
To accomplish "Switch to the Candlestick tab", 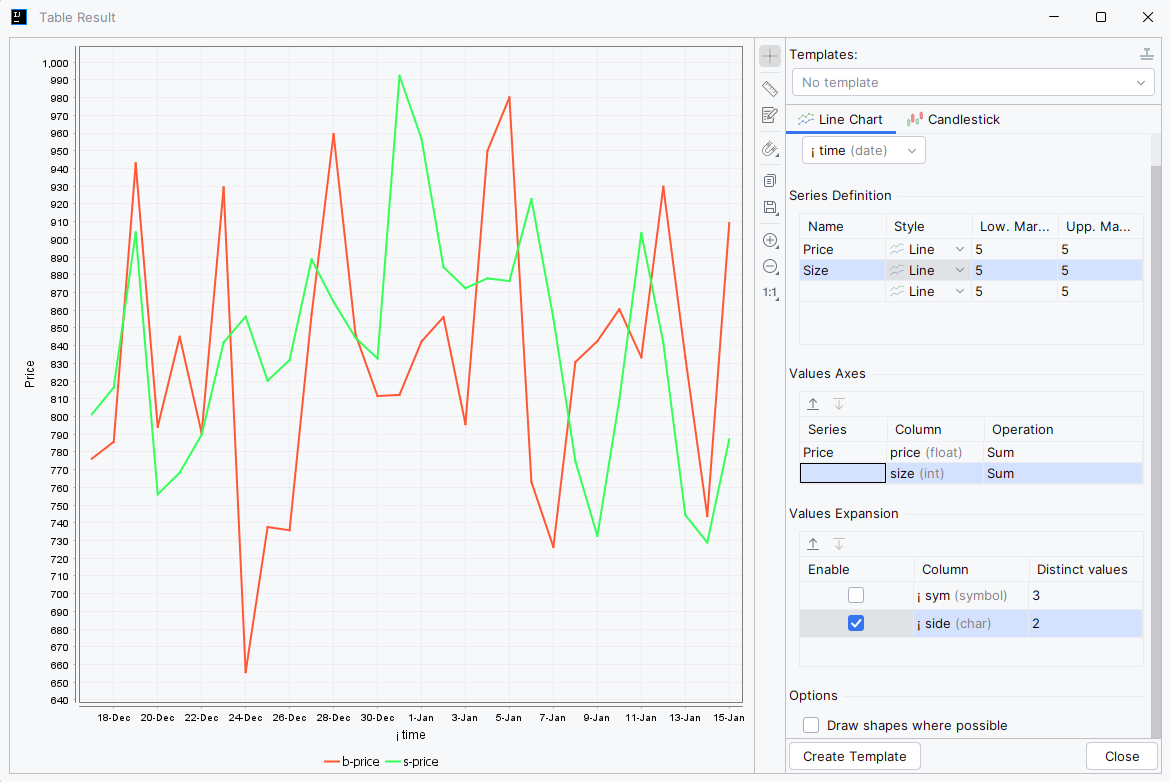I will (x=954, y=119).
